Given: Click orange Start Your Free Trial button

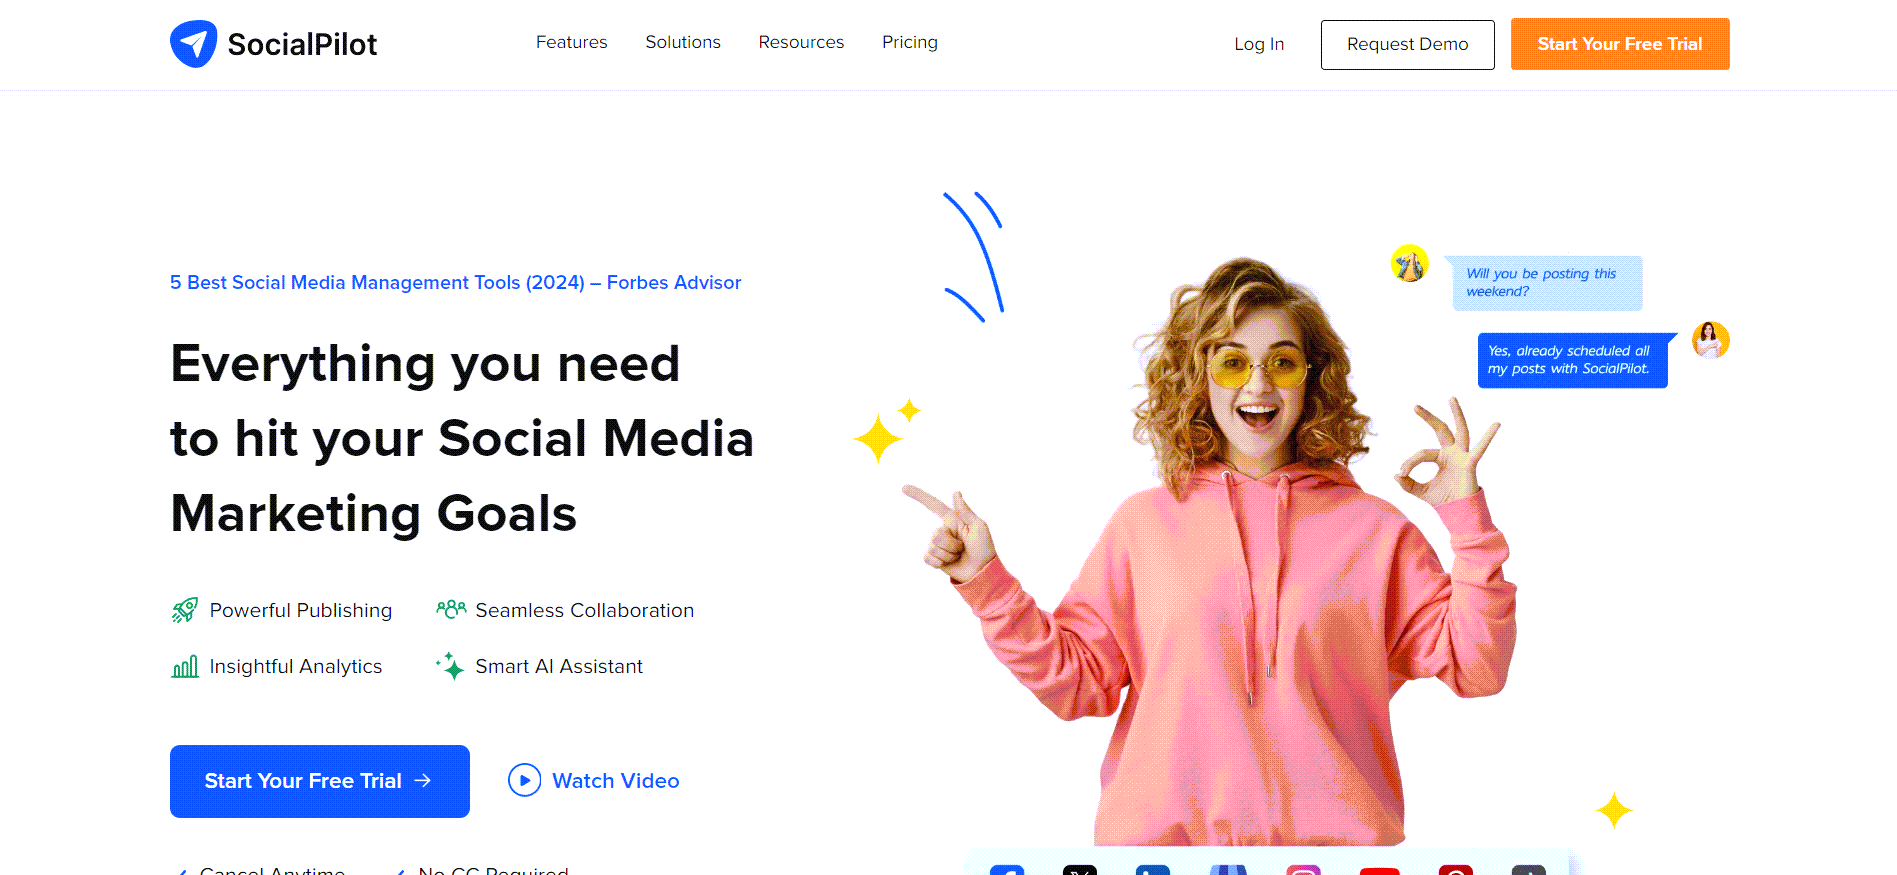Looking at the screenshot, I should pyautogui.click(x=1620, y=44).
